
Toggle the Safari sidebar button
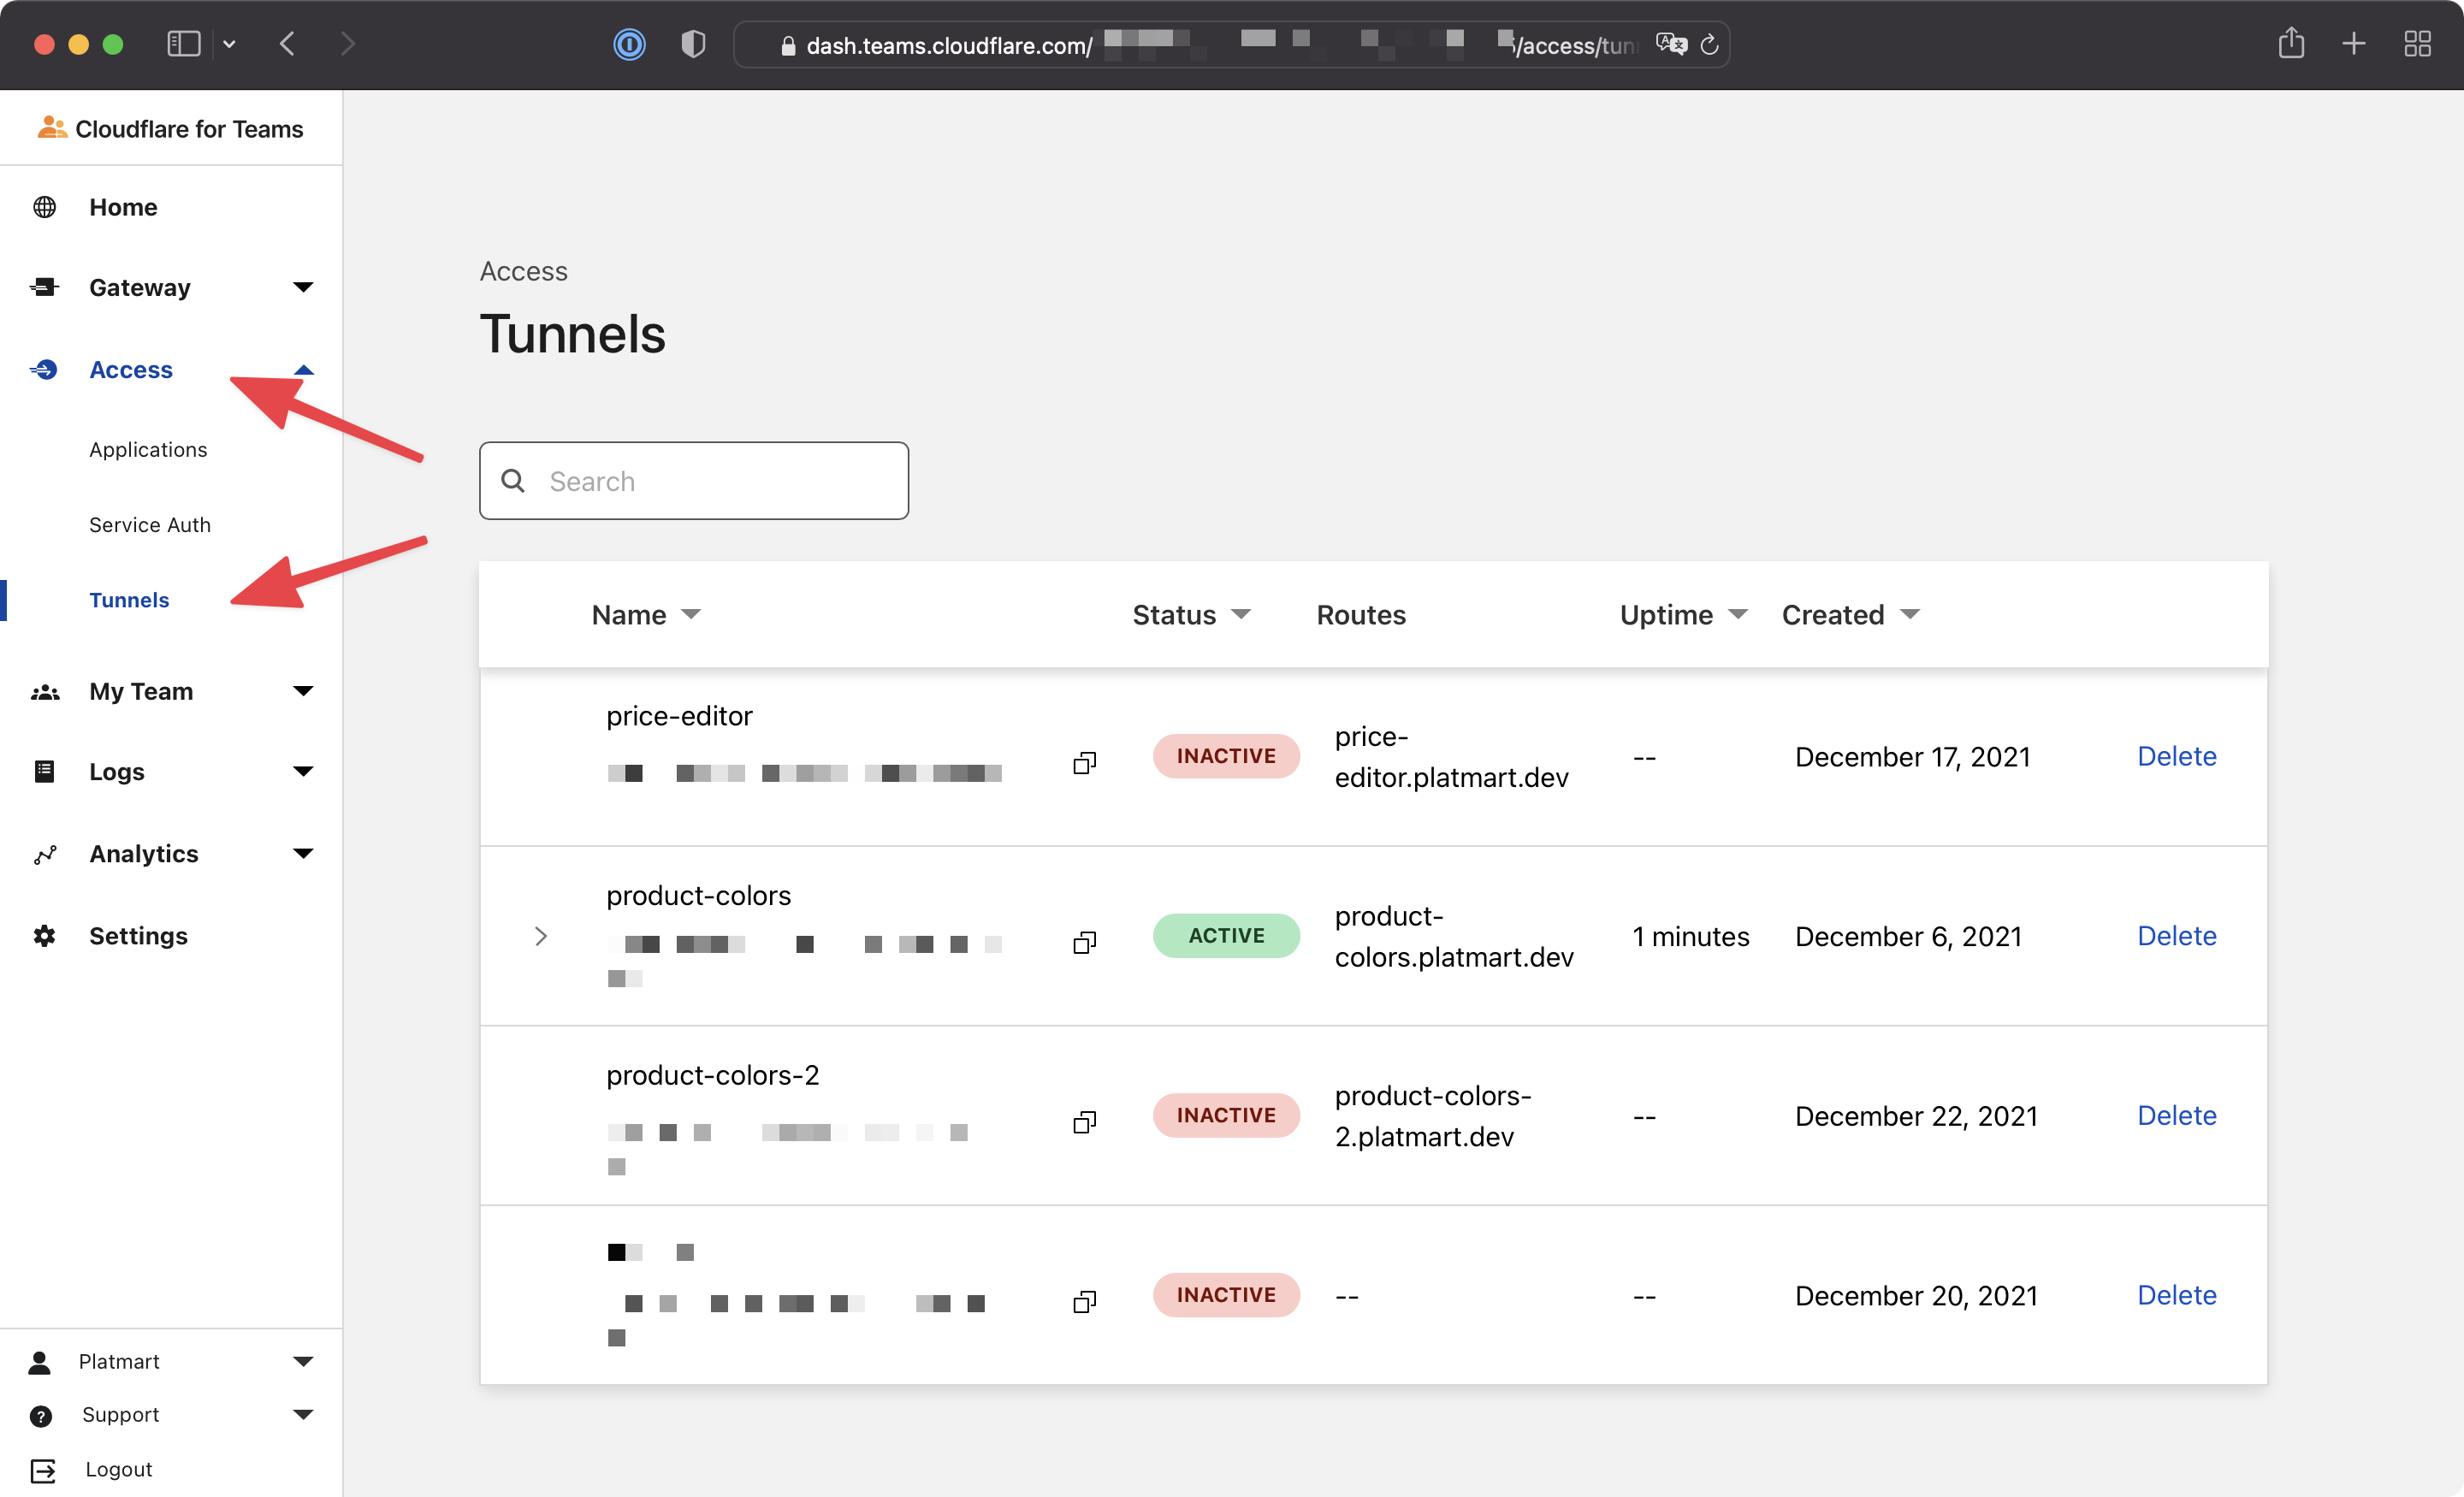pyautogui.click(x=184, y=44)
